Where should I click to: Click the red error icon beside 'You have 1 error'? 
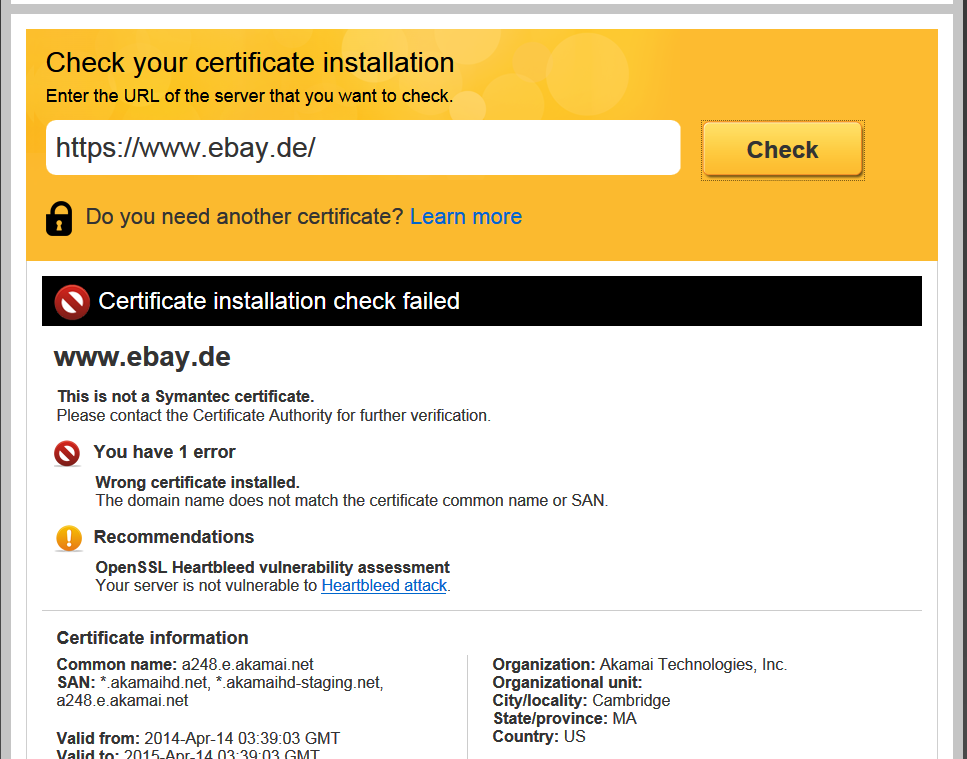click(67, 453)
